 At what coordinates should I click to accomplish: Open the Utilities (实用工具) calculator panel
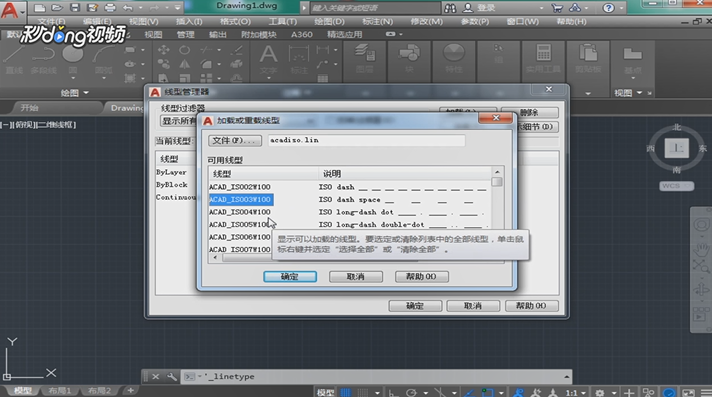tap(544, 59)
